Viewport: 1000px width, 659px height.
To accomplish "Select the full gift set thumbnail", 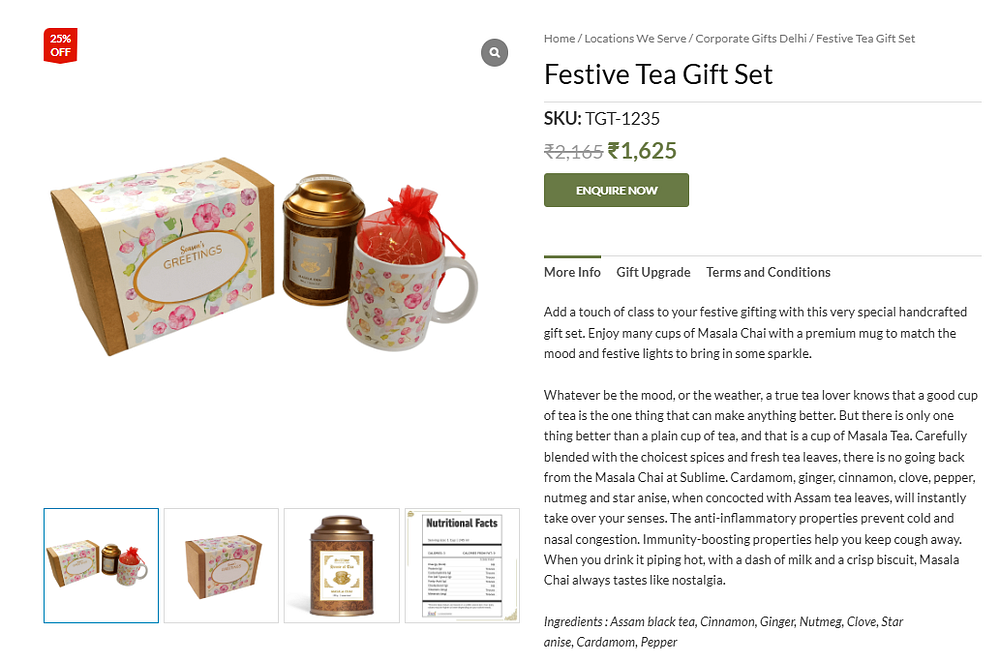I will click(x=101, y=565).
